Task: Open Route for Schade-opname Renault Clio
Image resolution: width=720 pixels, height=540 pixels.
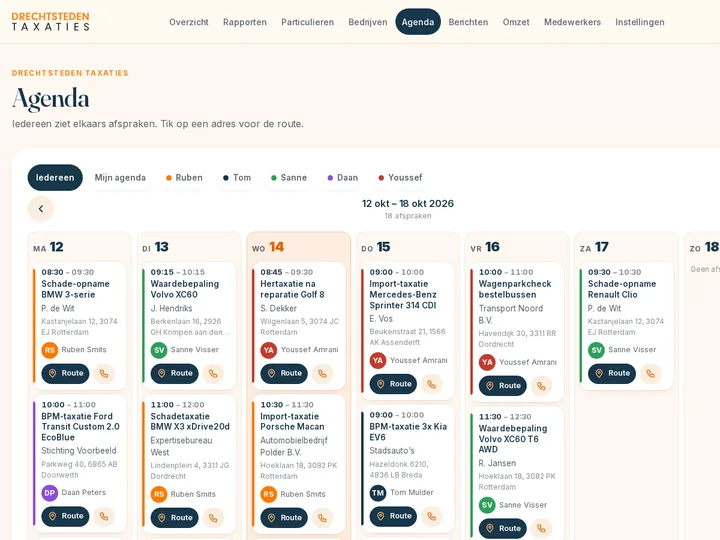Action: [612, 373]
